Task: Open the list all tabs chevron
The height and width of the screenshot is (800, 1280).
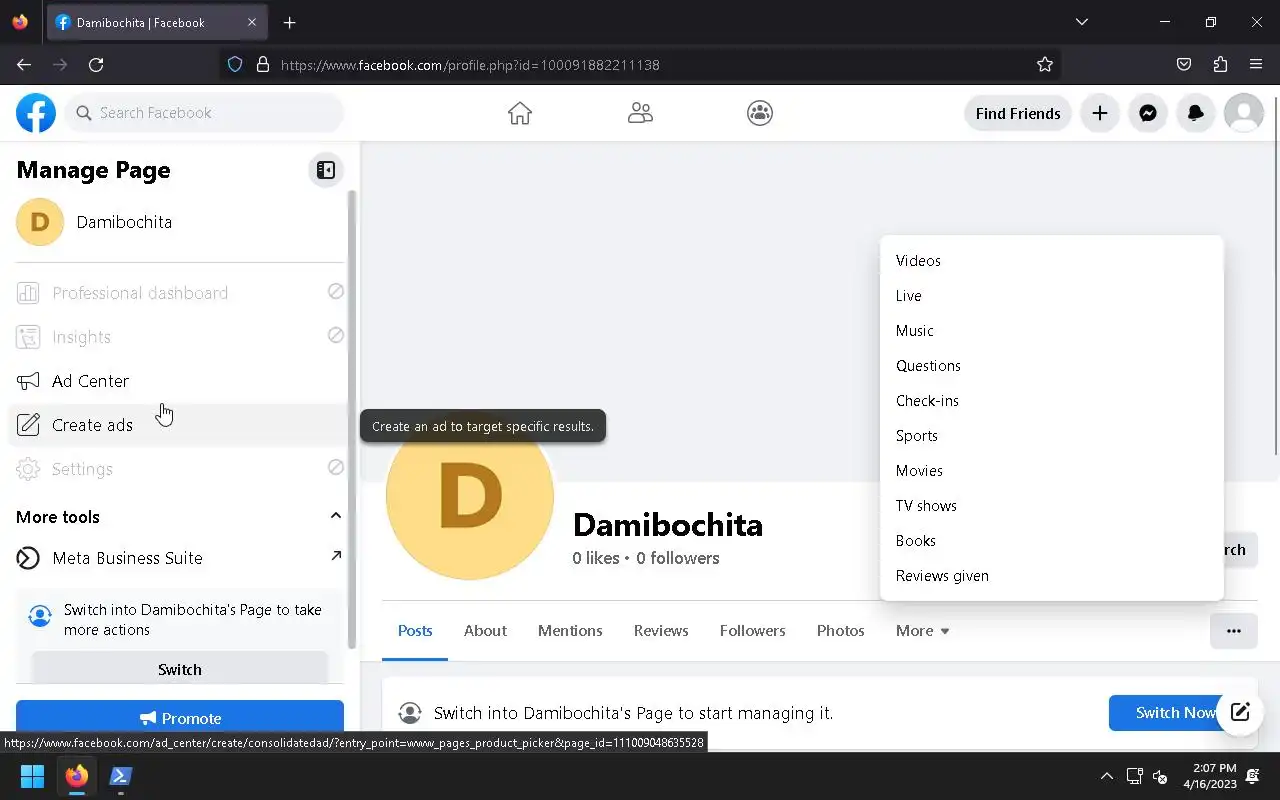Action: click(x=1081, y=22)
